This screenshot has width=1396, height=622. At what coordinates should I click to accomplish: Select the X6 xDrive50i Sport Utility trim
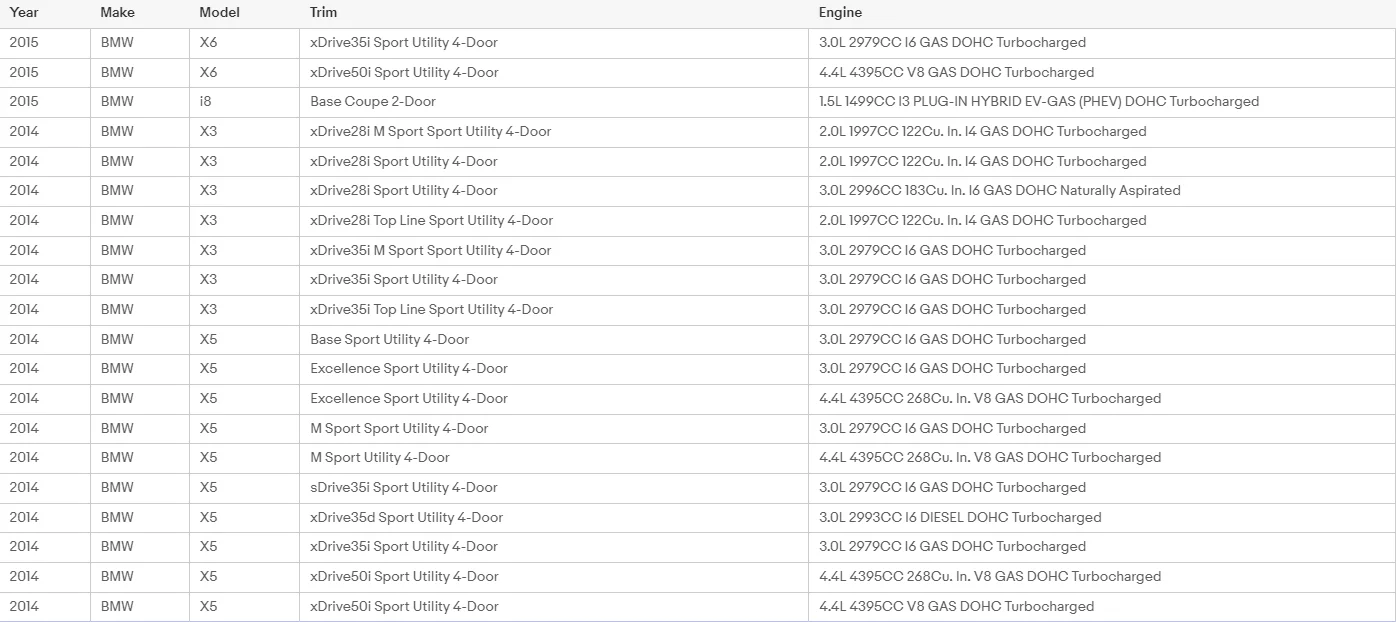pos(404,72)
